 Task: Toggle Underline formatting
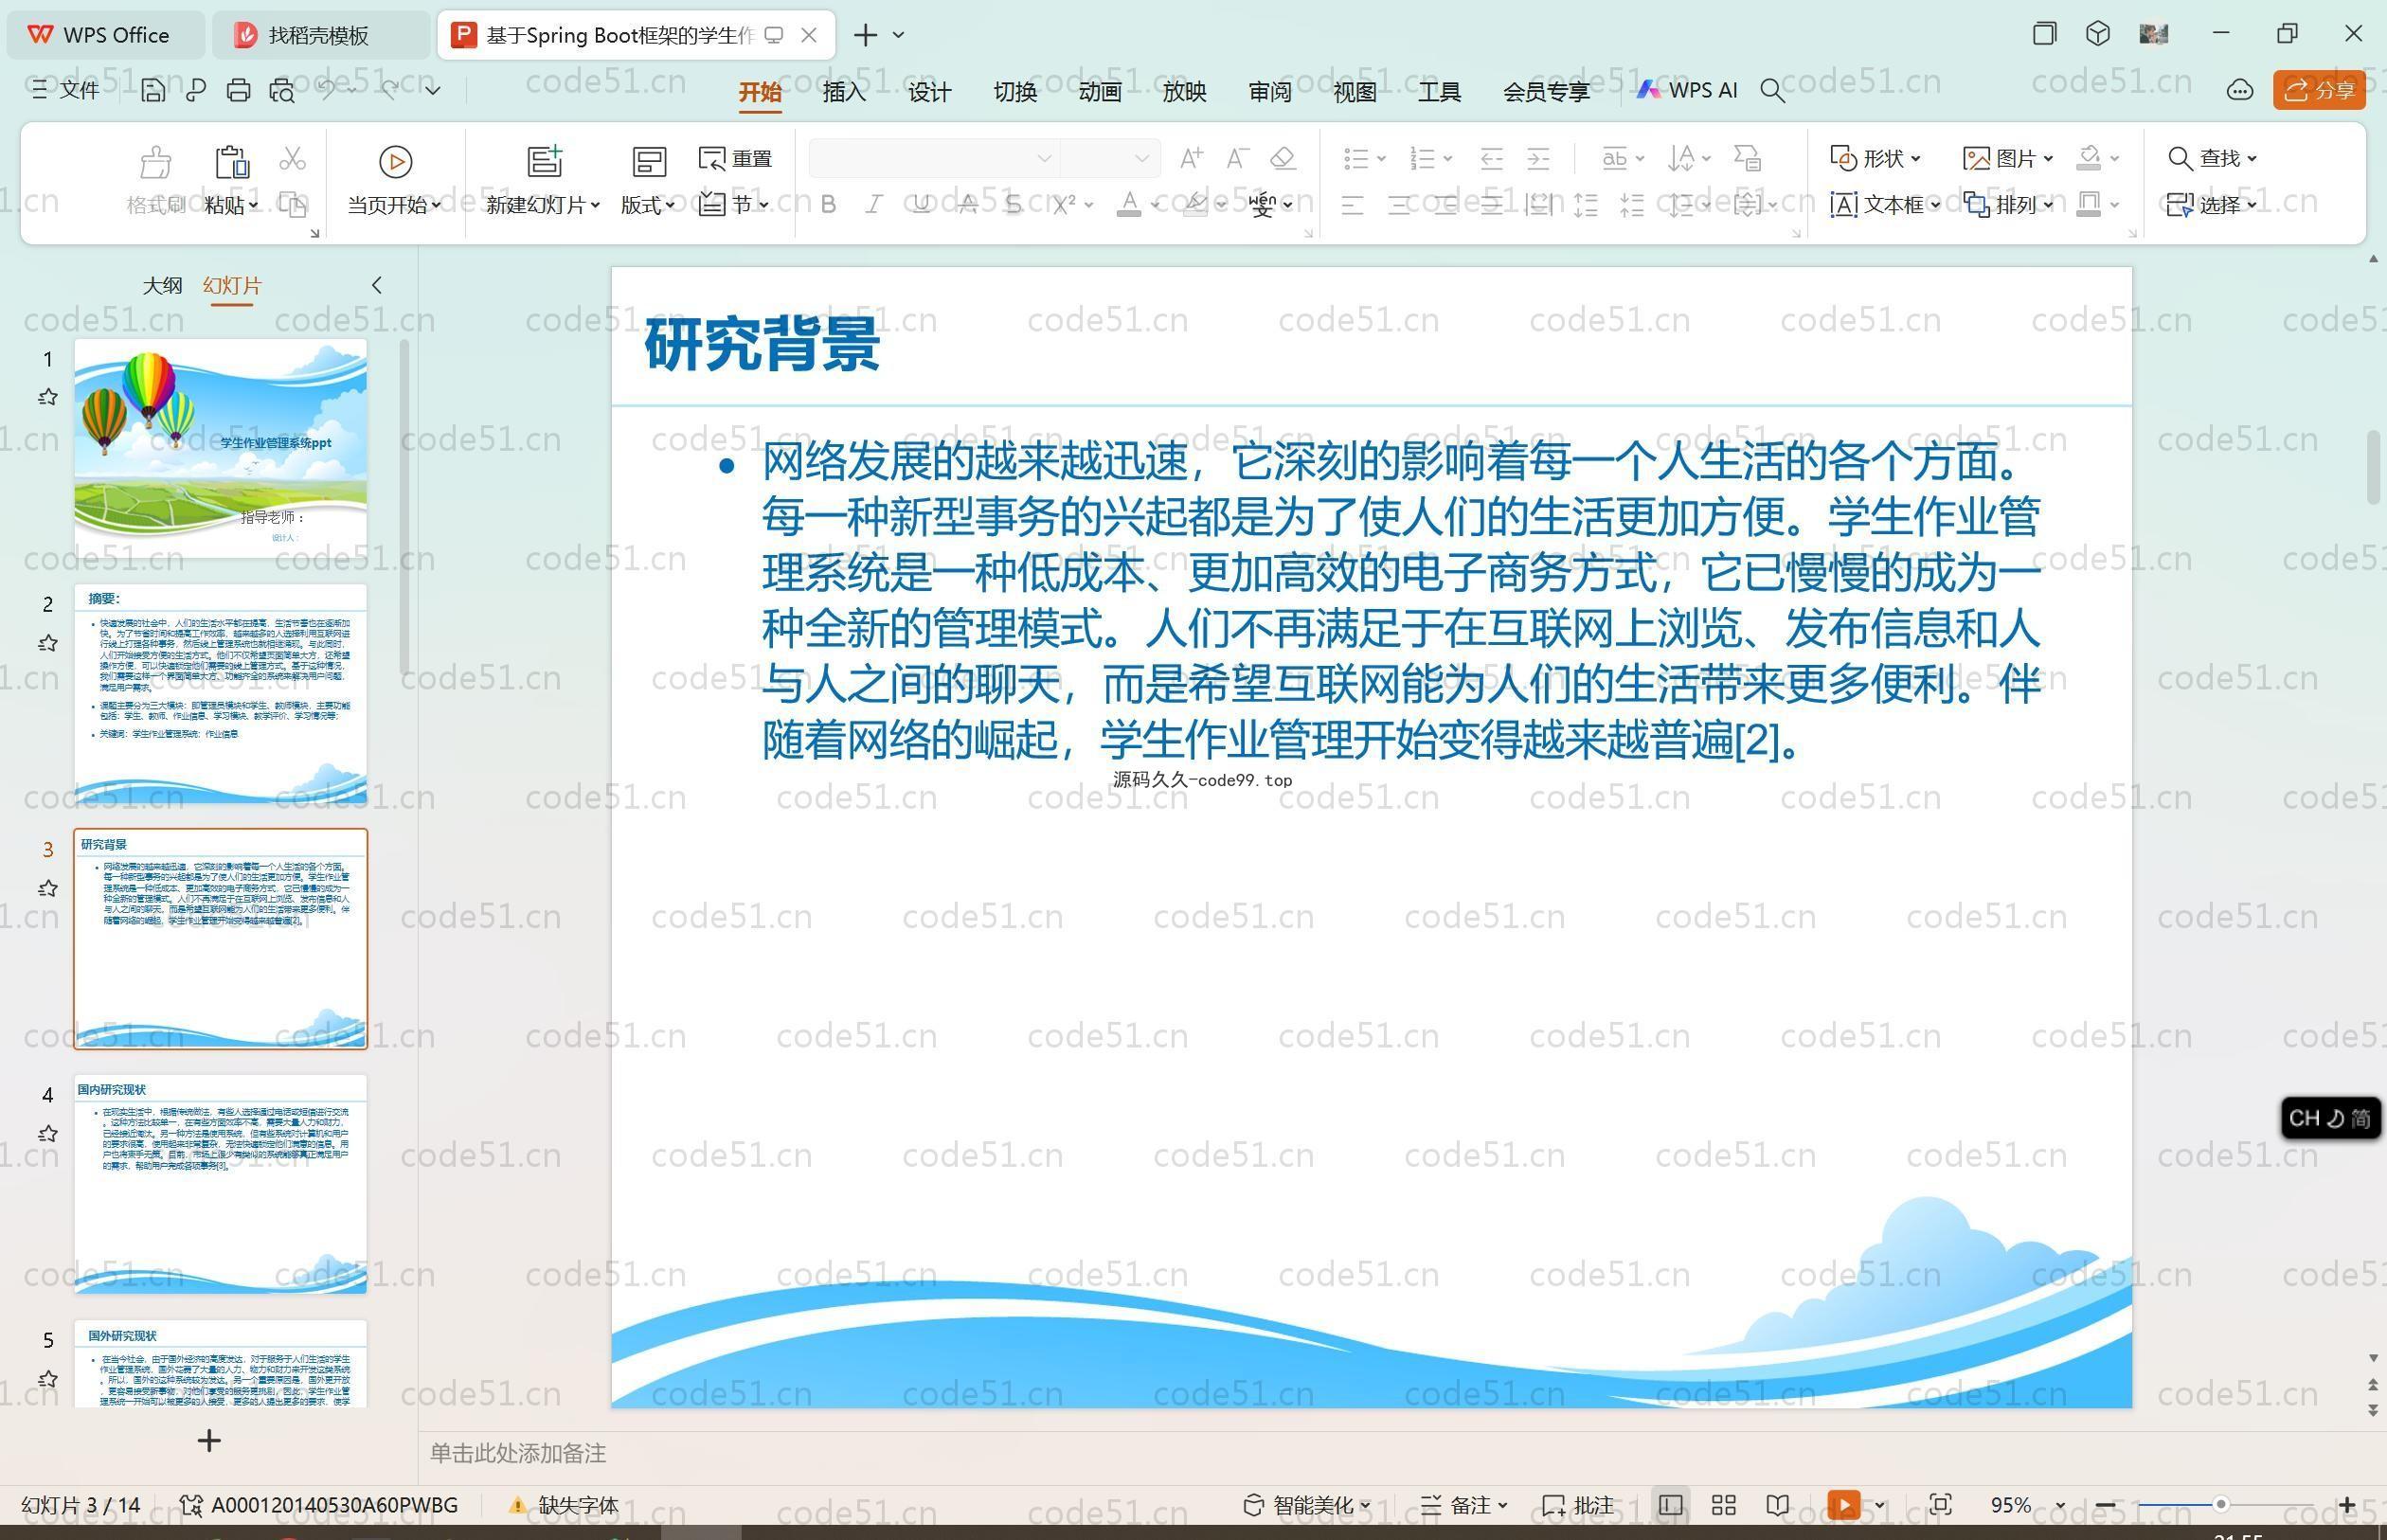tap(921, 204)
